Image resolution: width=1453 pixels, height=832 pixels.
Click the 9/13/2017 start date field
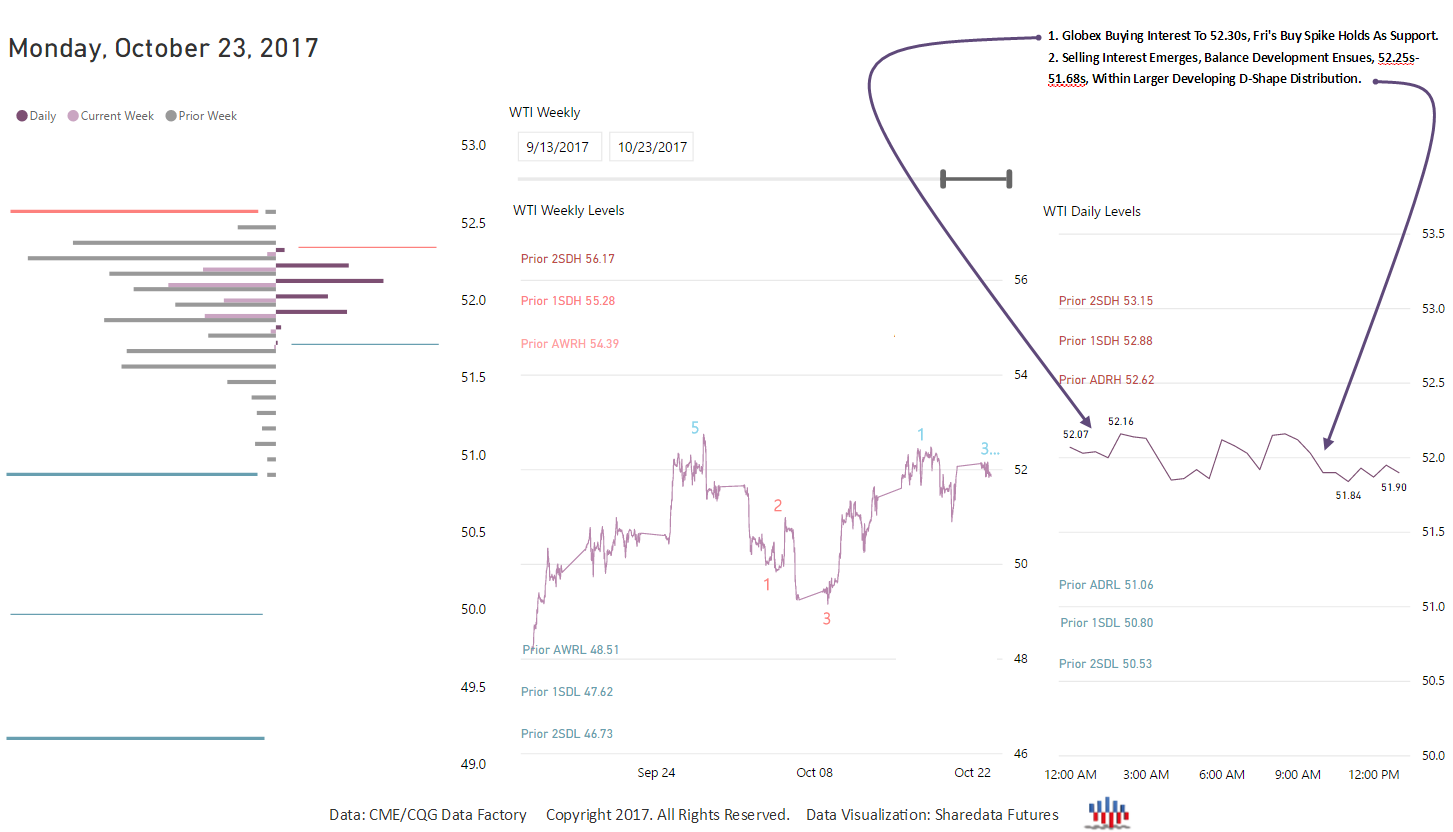point(560,147)
